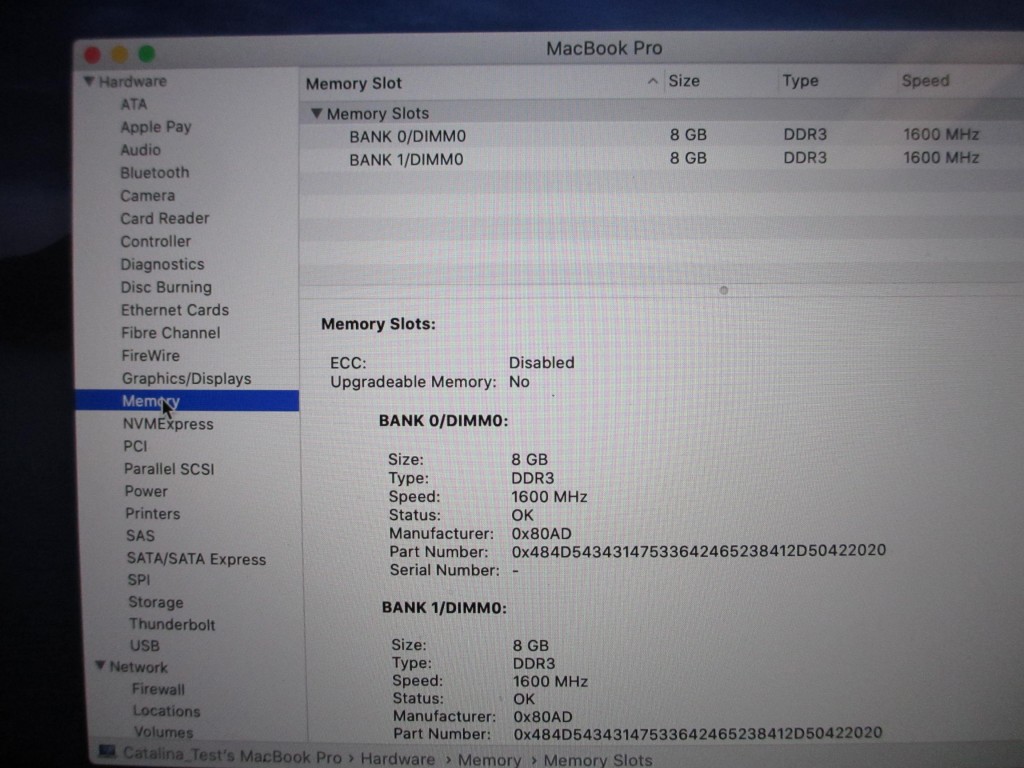Click the Upgradeable Memory No value
The width and height of the screenshot is (1024, 768).
tap(519, 382)
